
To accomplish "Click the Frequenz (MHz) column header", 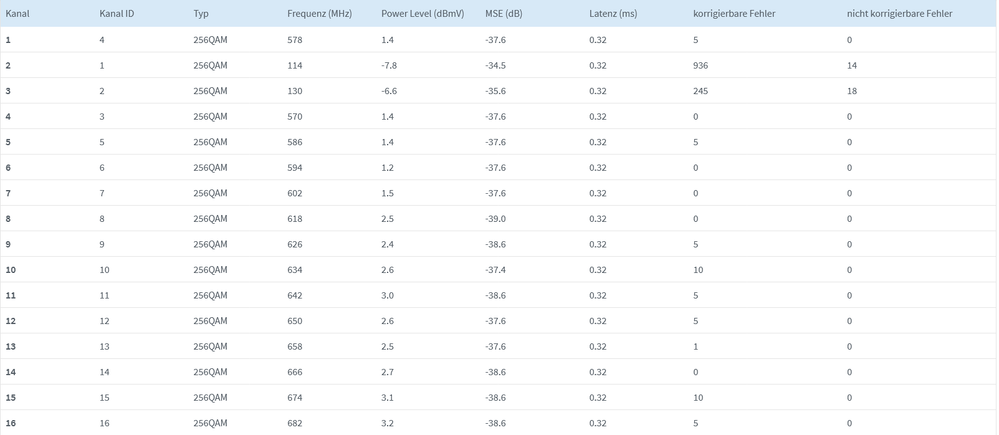I will tap(319, 14).
